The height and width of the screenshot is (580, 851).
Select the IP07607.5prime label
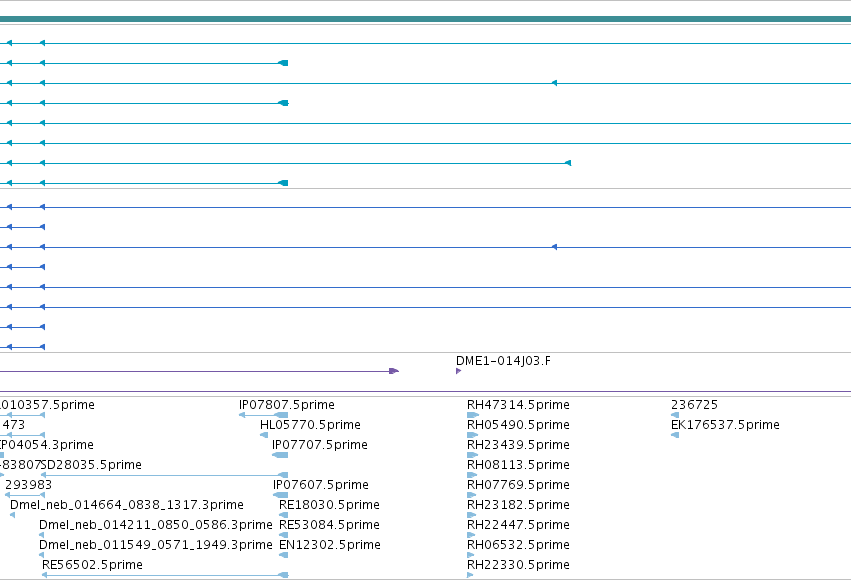321,485
